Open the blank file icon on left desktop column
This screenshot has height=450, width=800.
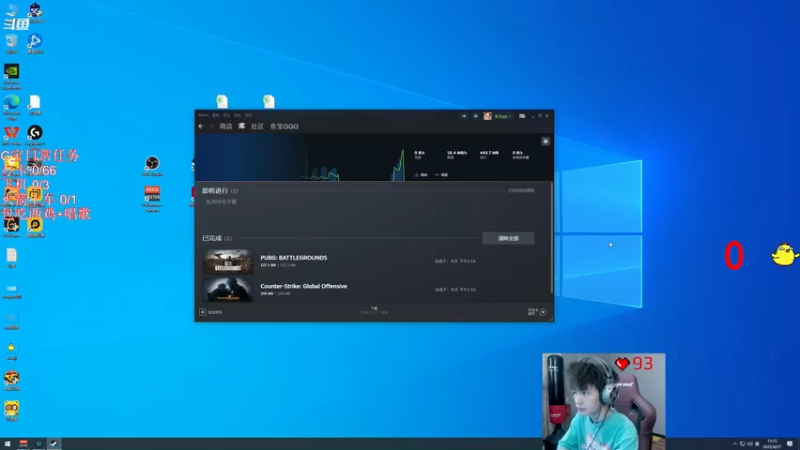[x=12, y=258]
